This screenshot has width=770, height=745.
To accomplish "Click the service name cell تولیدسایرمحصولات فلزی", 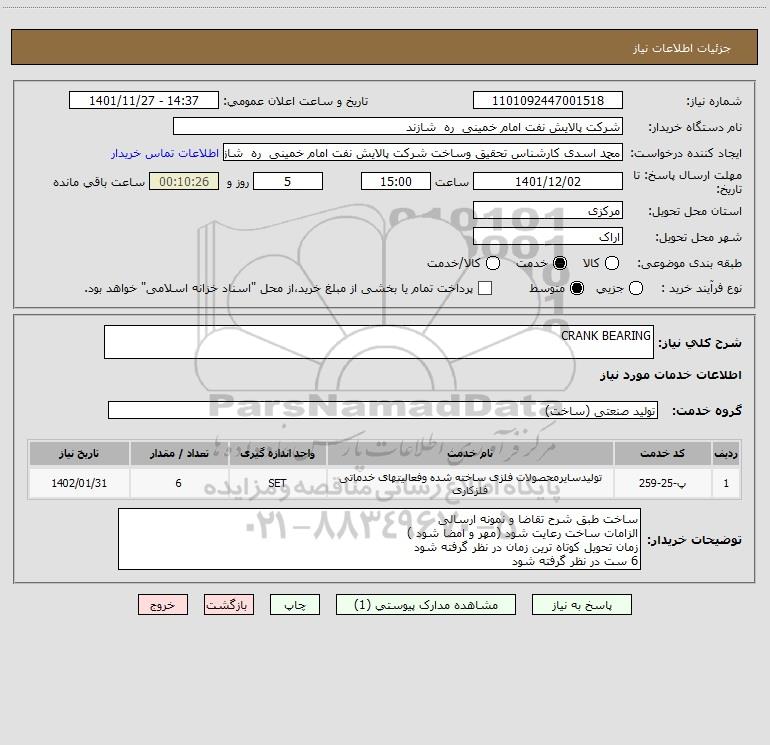I will 470,483.
